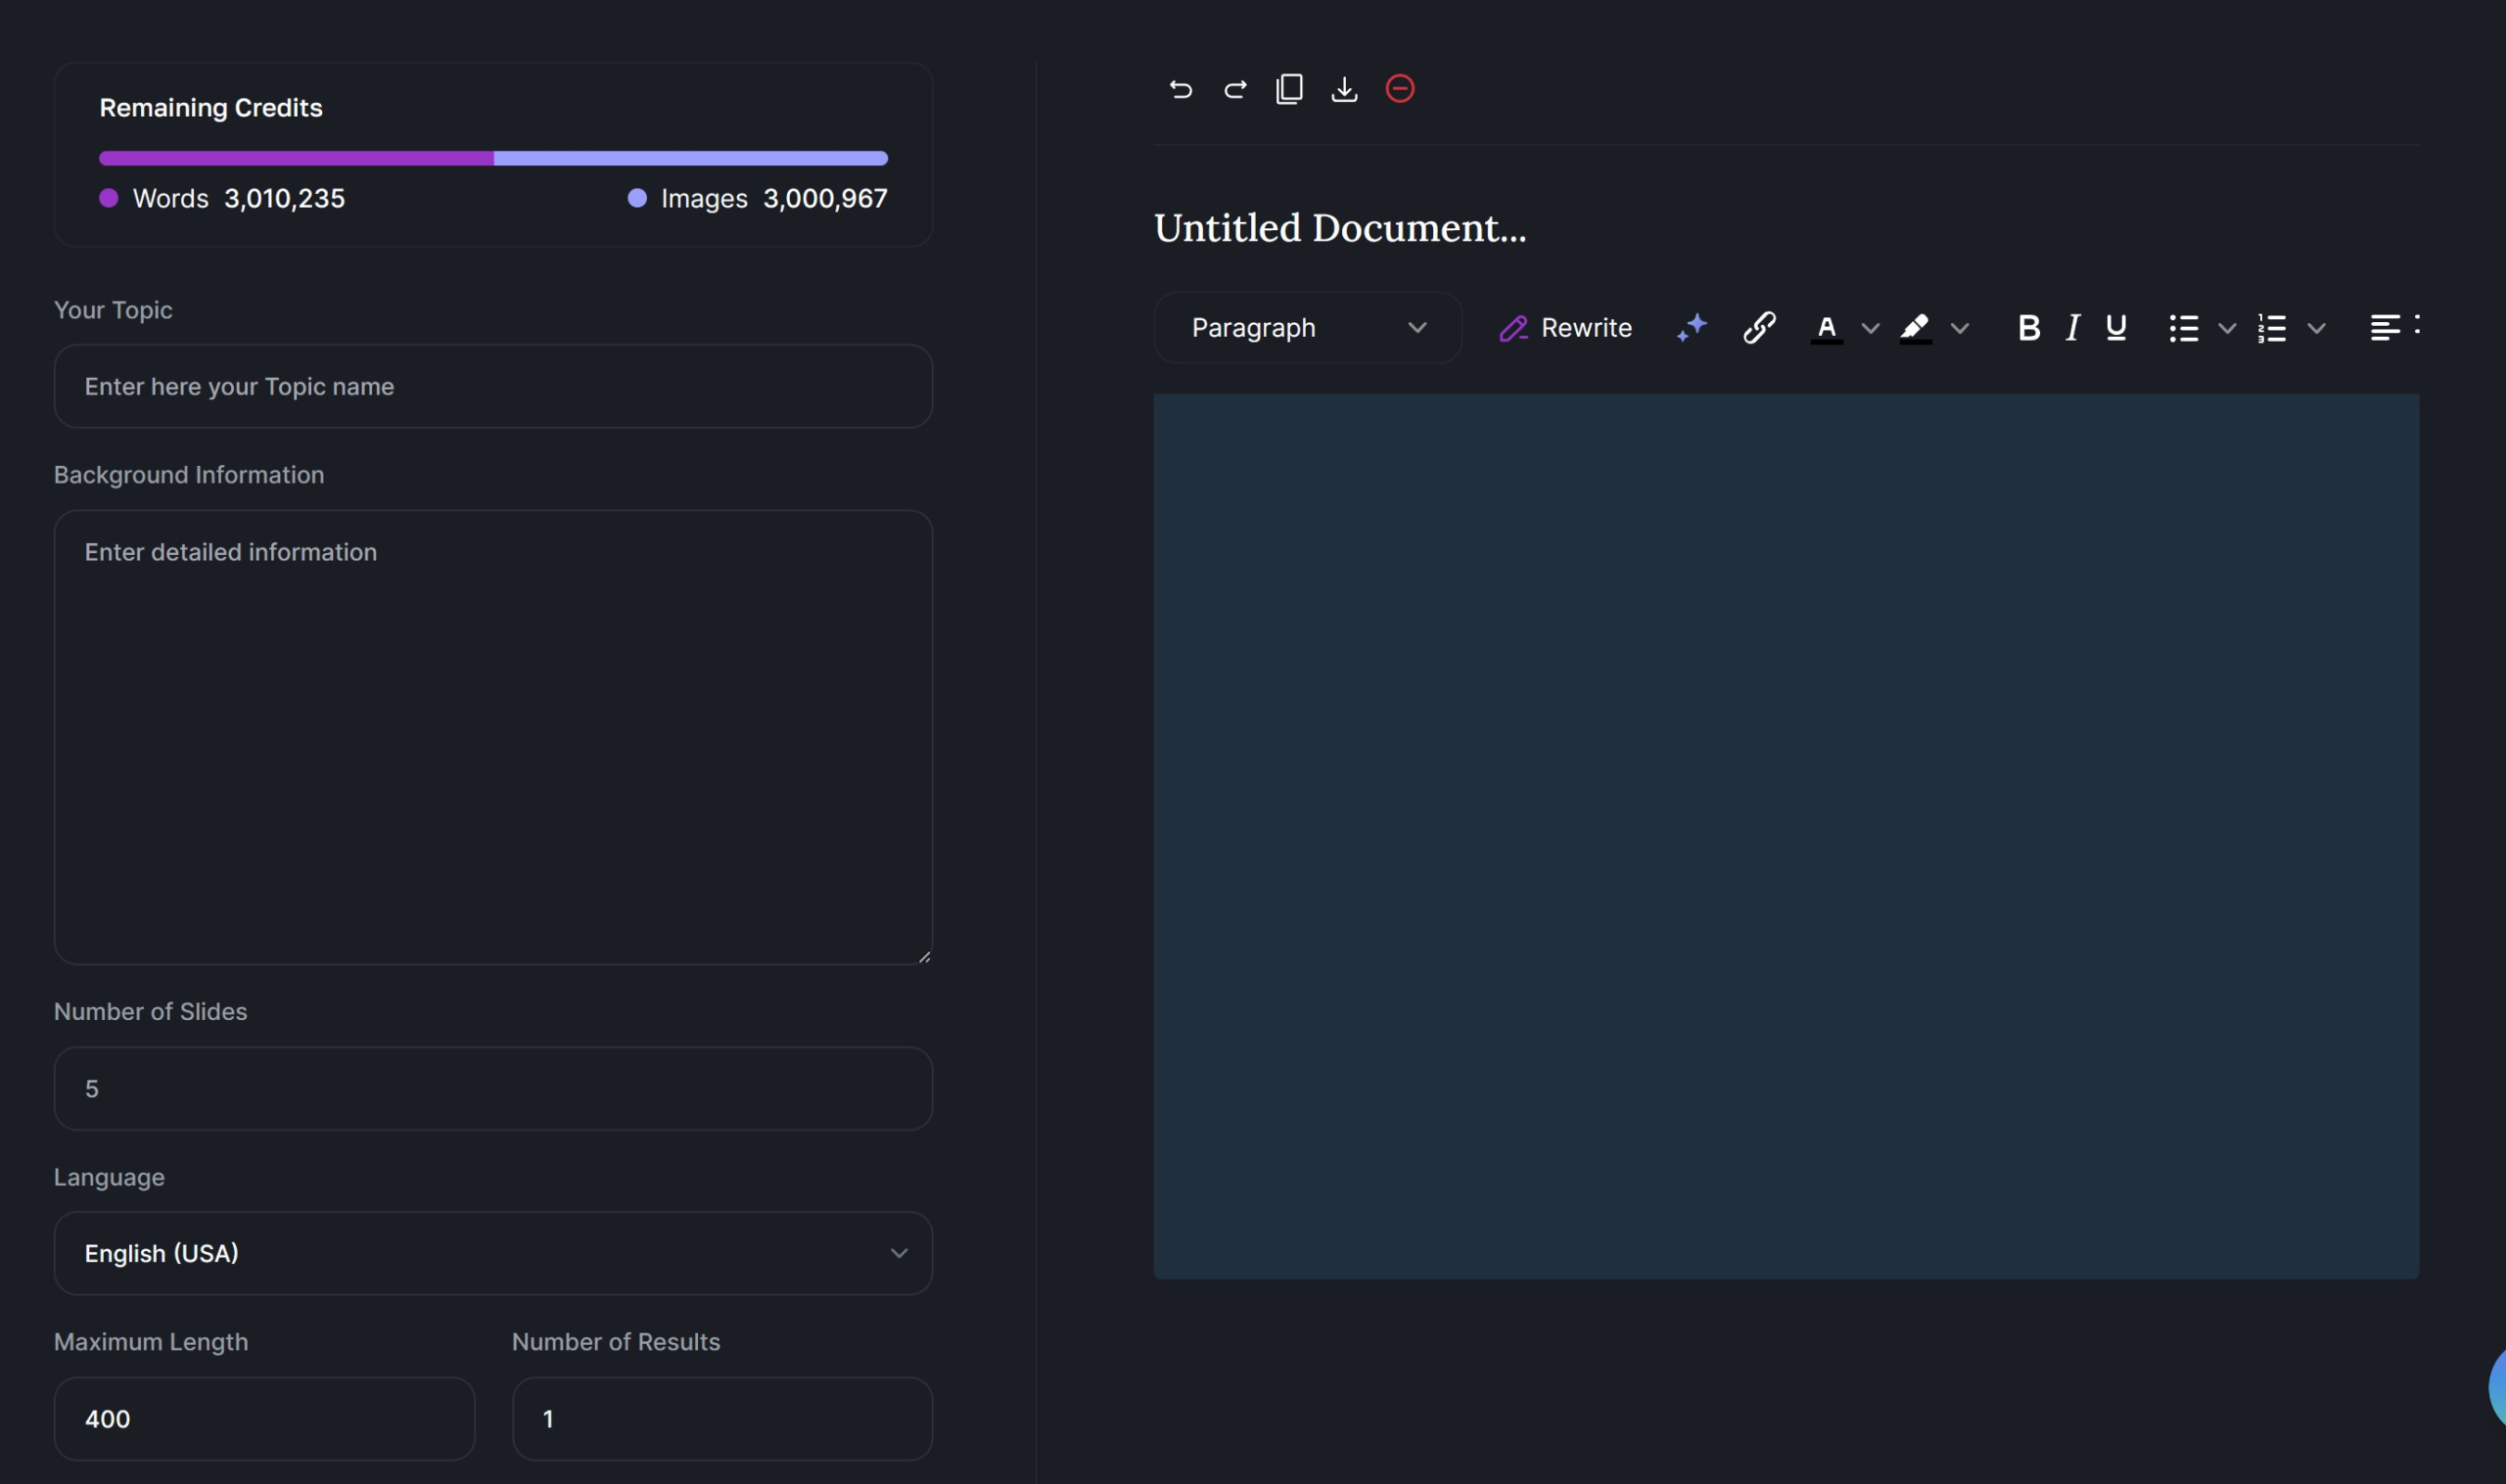Toggle italic formatting
Screen dimensions: 2506x1484
click(2073, 327)
